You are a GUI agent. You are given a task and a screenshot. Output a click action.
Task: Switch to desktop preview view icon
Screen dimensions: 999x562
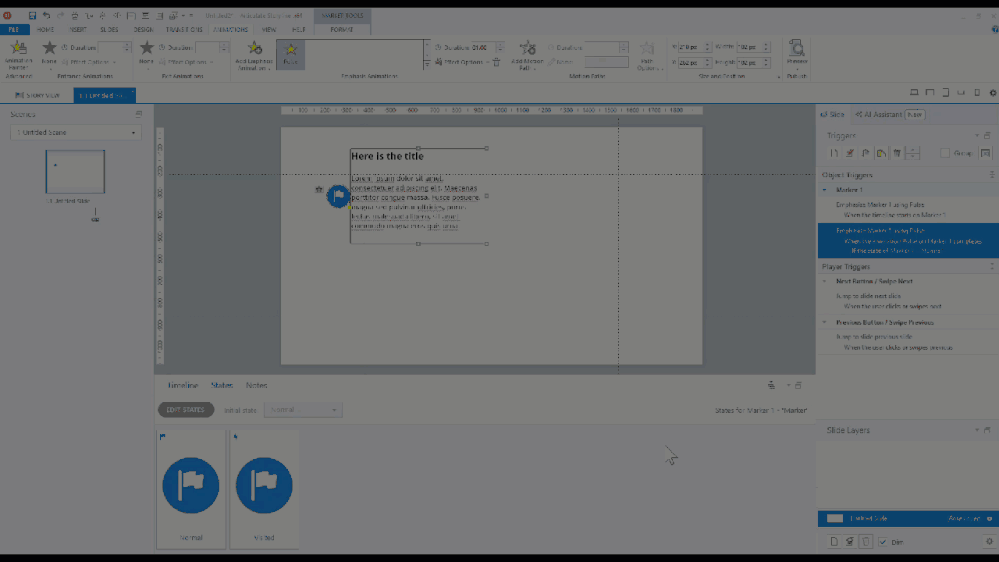point(914,92)
